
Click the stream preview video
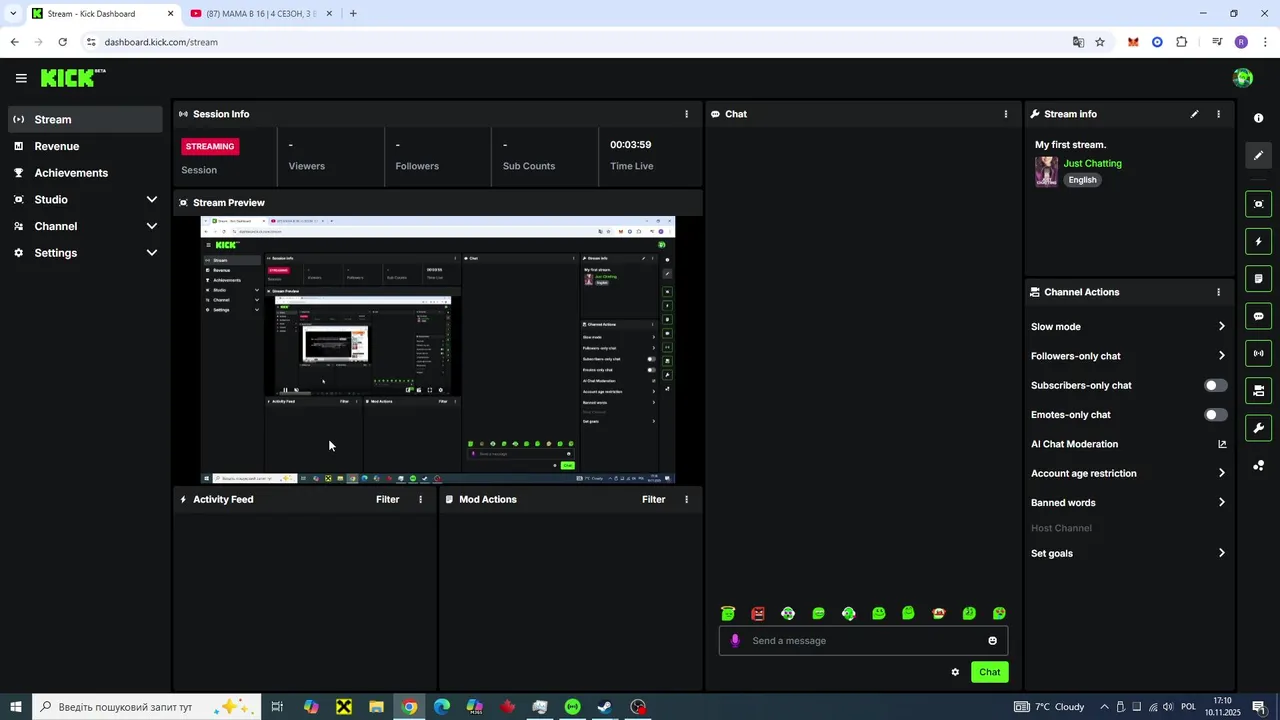point(438,350)
